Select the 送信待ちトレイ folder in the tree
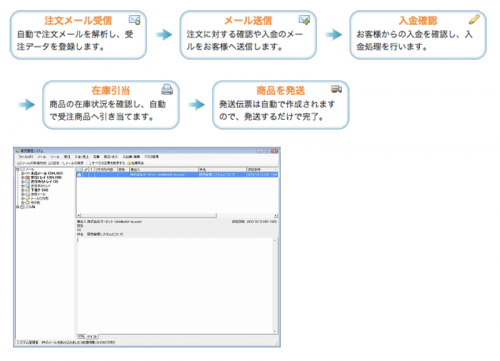 (44, 182)
